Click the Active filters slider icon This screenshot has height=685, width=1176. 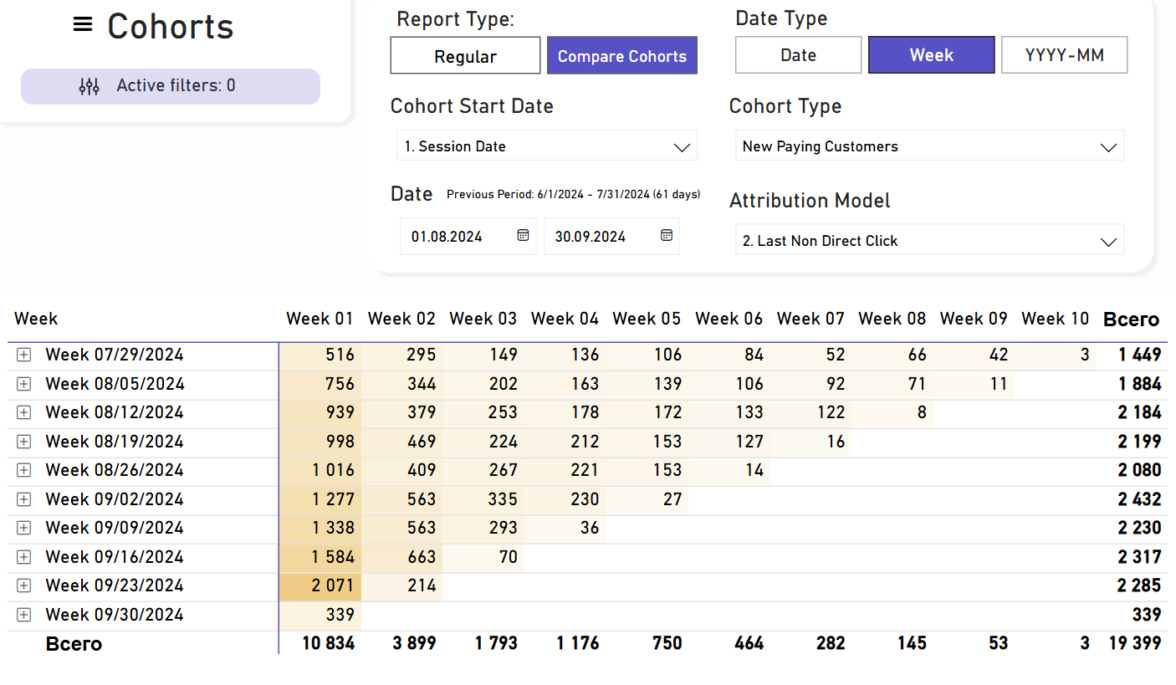89,87
